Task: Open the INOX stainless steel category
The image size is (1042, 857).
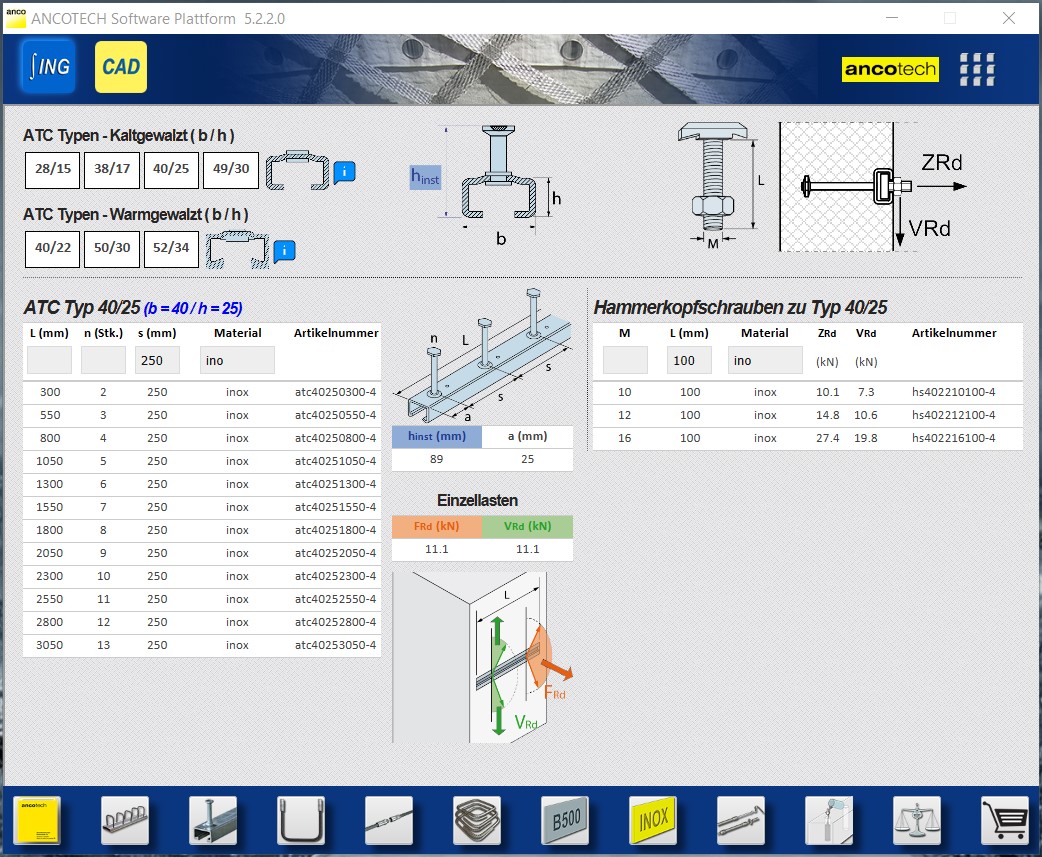Action: coord(653,821)
